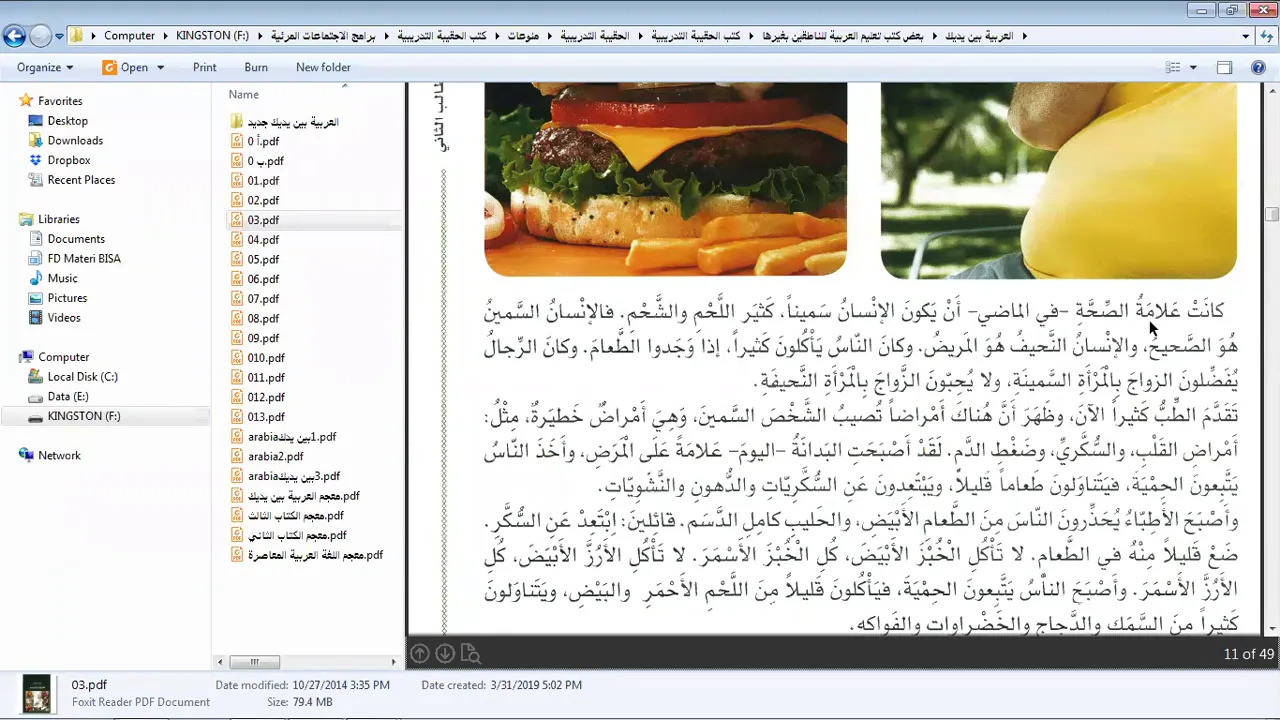Open Recent Places in Favorites

81,180
